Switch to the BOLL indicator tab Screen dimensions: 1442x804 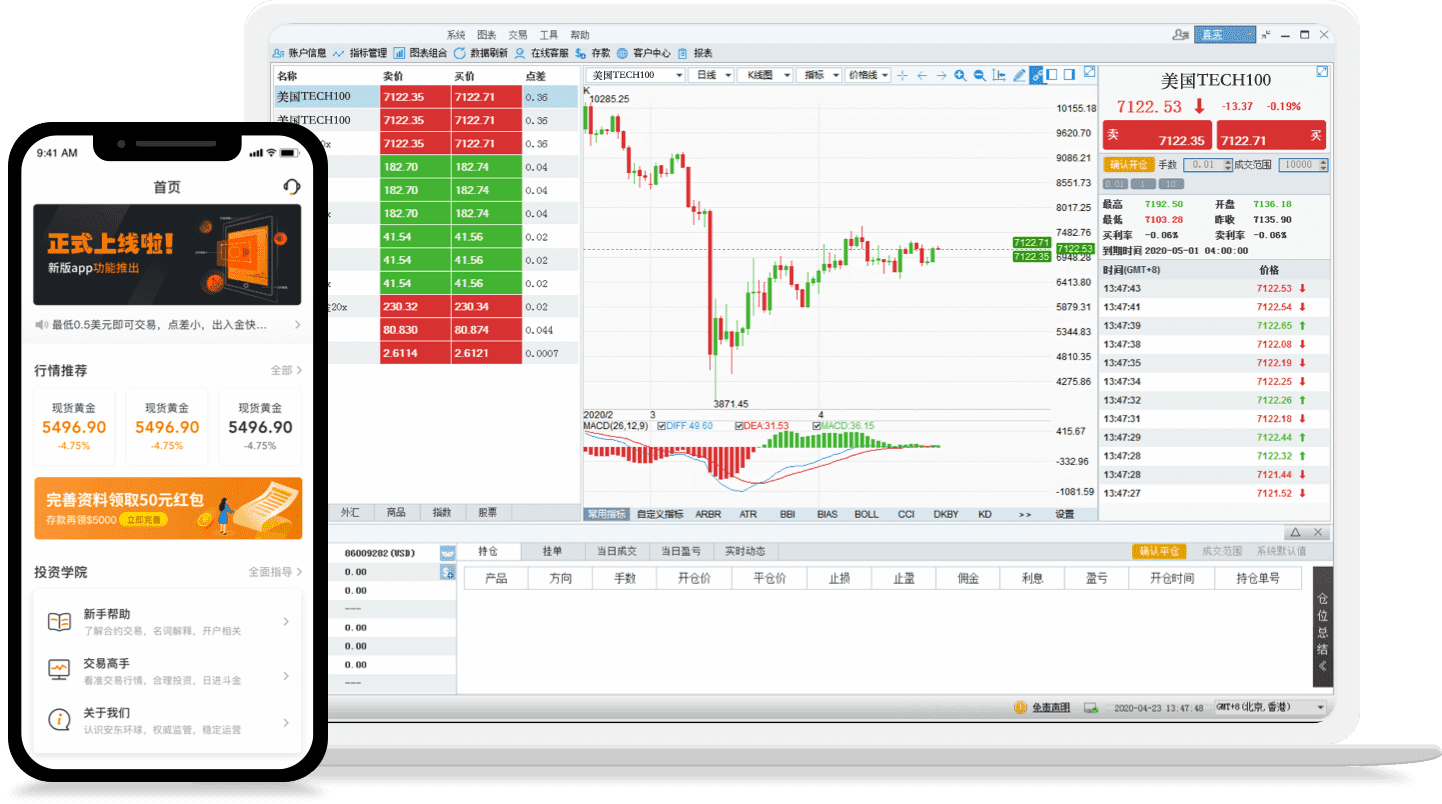[866, 514]
